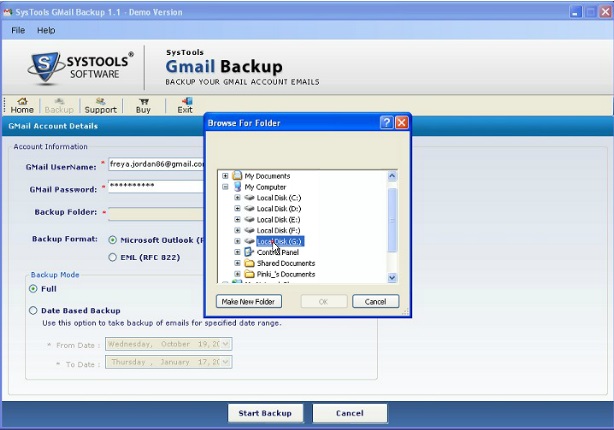This screenshot has width=614, height=430.
Task: Click the Exit toolbar item
Action: pyautogui.click(x=185, y=106)
